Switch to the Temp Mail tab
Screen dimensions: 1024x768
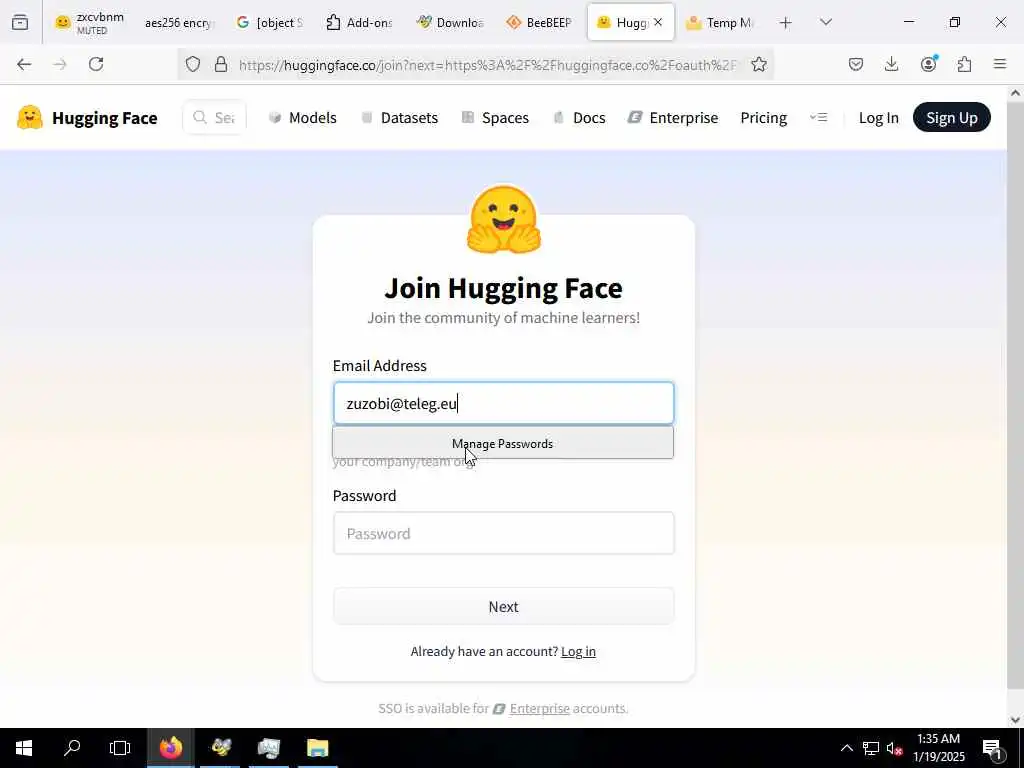pos(720,23)
